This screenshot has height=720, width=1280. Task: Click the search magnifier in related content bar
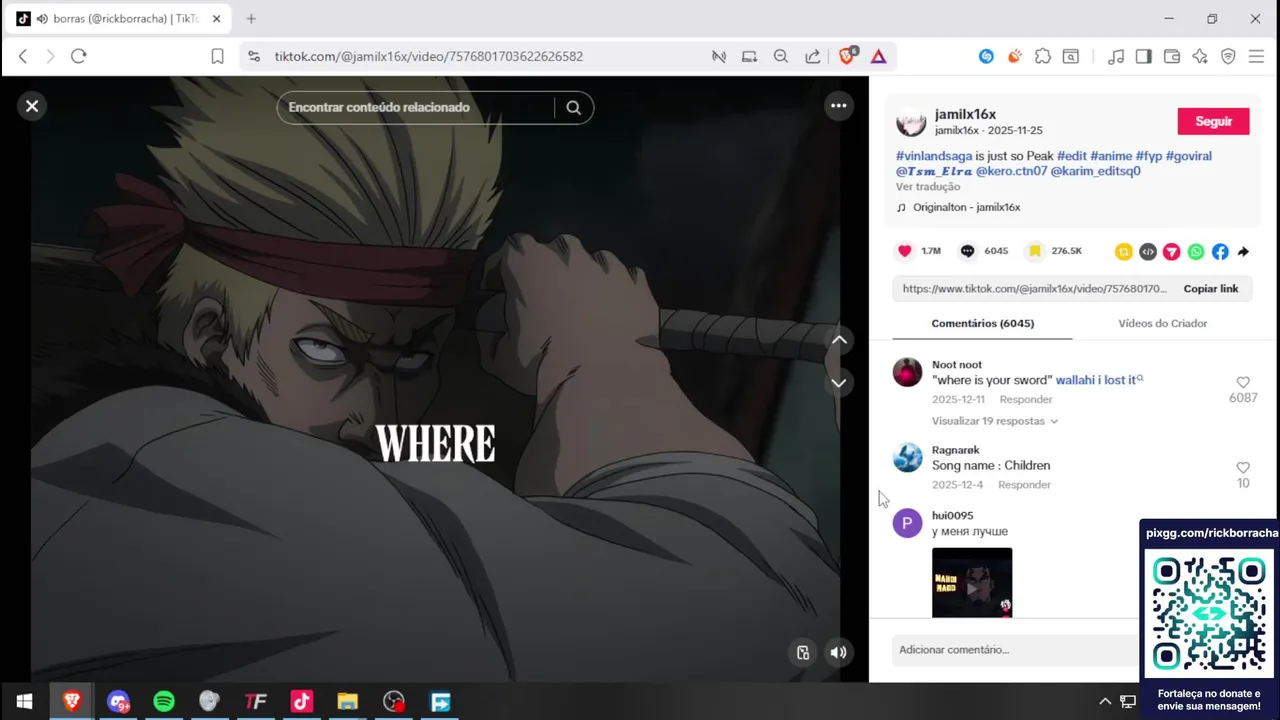573,108
